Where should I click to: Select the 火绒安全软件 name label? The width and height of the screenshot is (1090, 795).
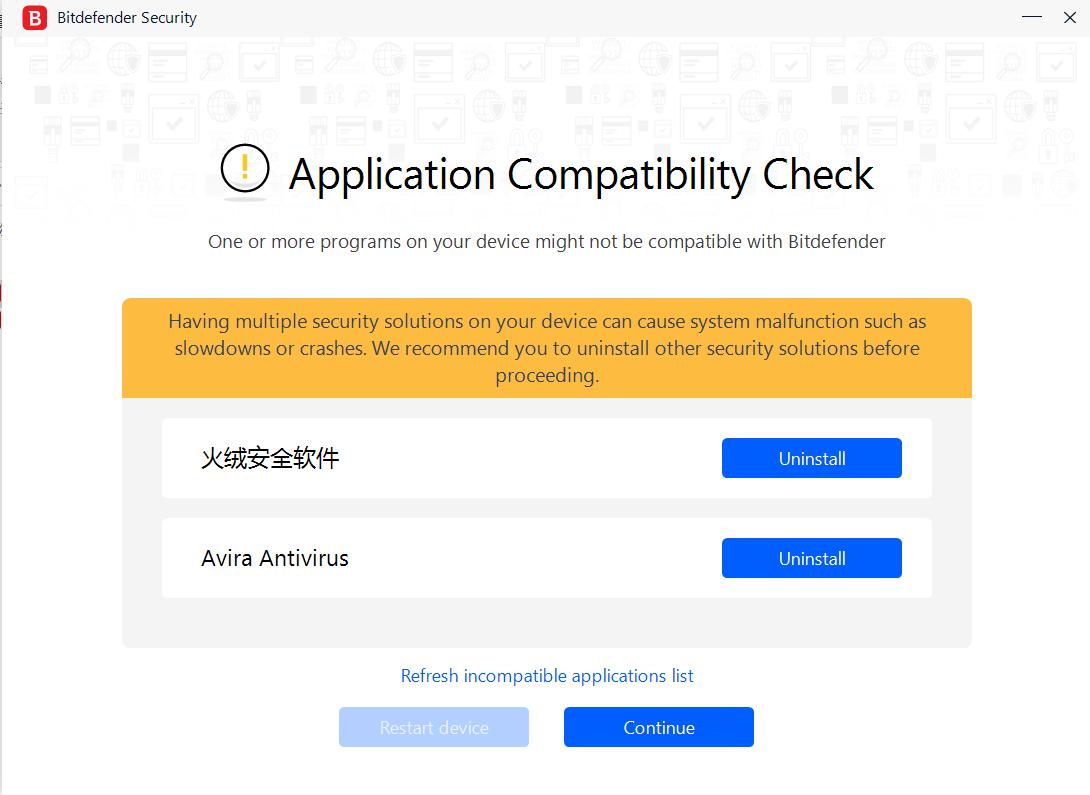[x=270, y=458]
